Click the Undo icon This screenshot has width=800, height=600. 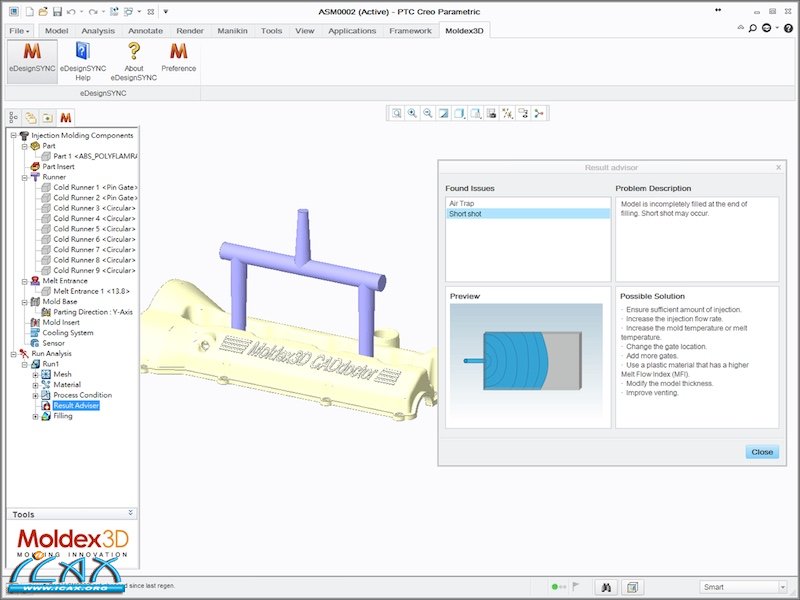(x=71, y=11)
